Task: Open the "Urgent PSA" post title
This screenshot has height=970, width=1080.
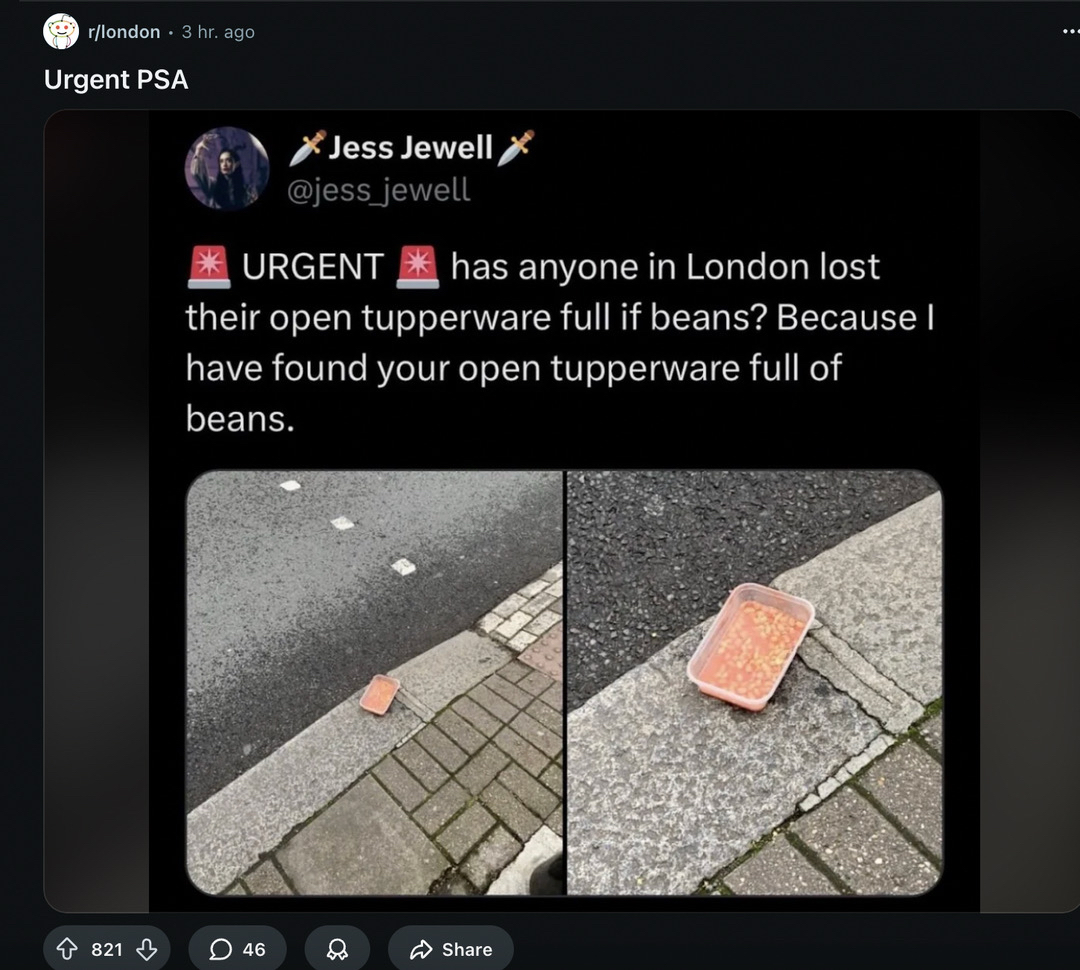Action: tap(116, 80)
